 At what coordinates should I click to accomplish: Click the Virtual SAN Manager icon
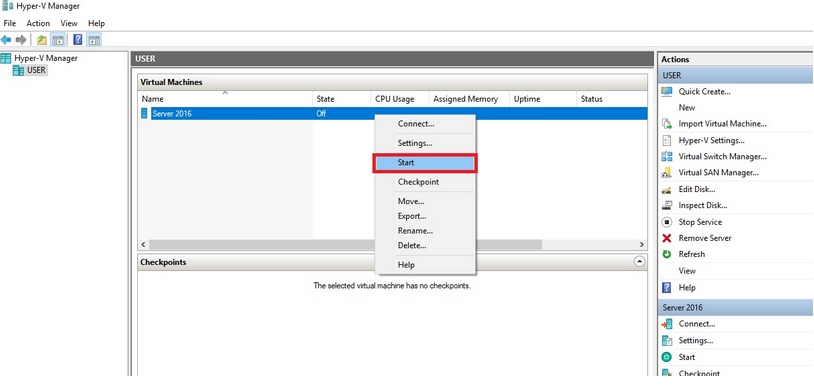pyautogui.click(x=667, y=173)
